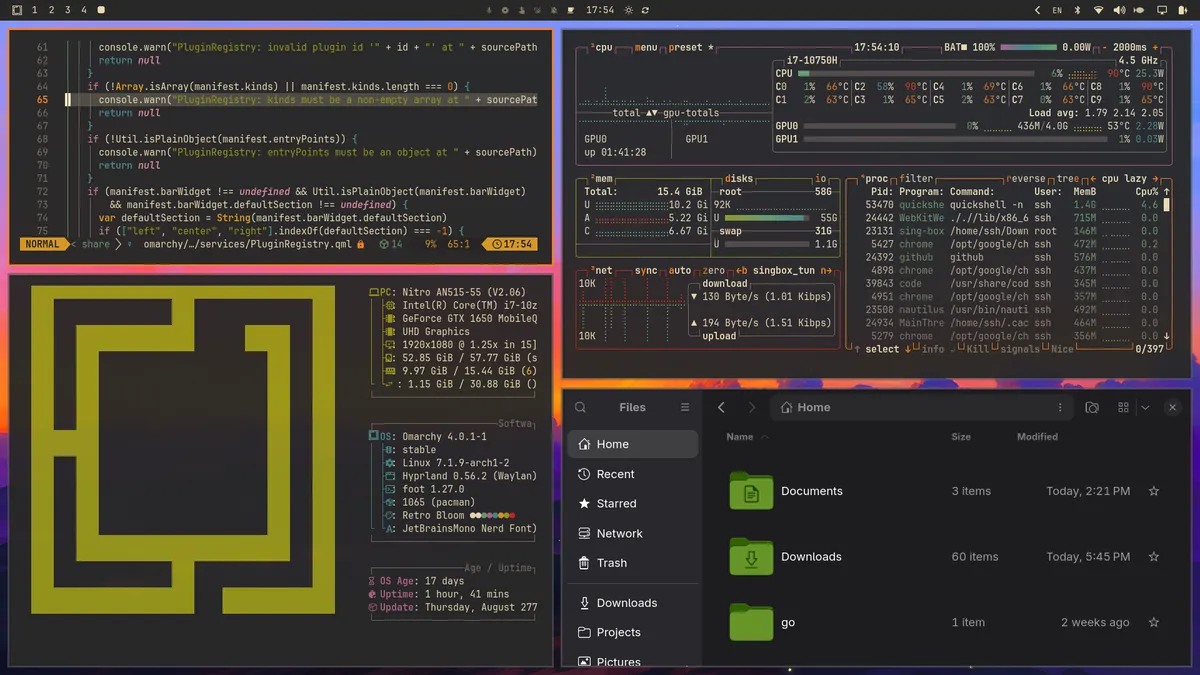Image resolution: width=1200 pixels, height=675 pixels.
Task: Click the display icon in top bar tray
Action: point(1162,10)
